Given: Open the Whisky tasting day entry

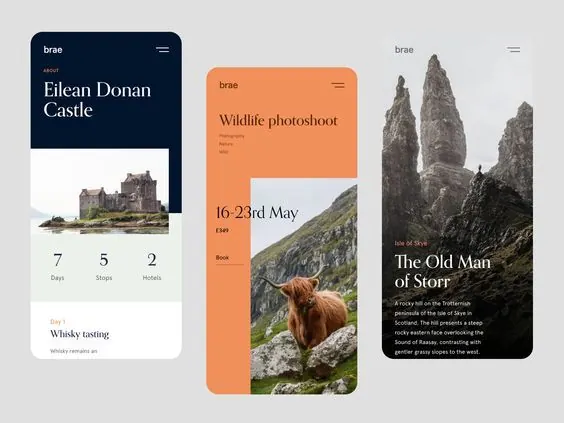Looking at the screenshot, I should coord(79,334).
